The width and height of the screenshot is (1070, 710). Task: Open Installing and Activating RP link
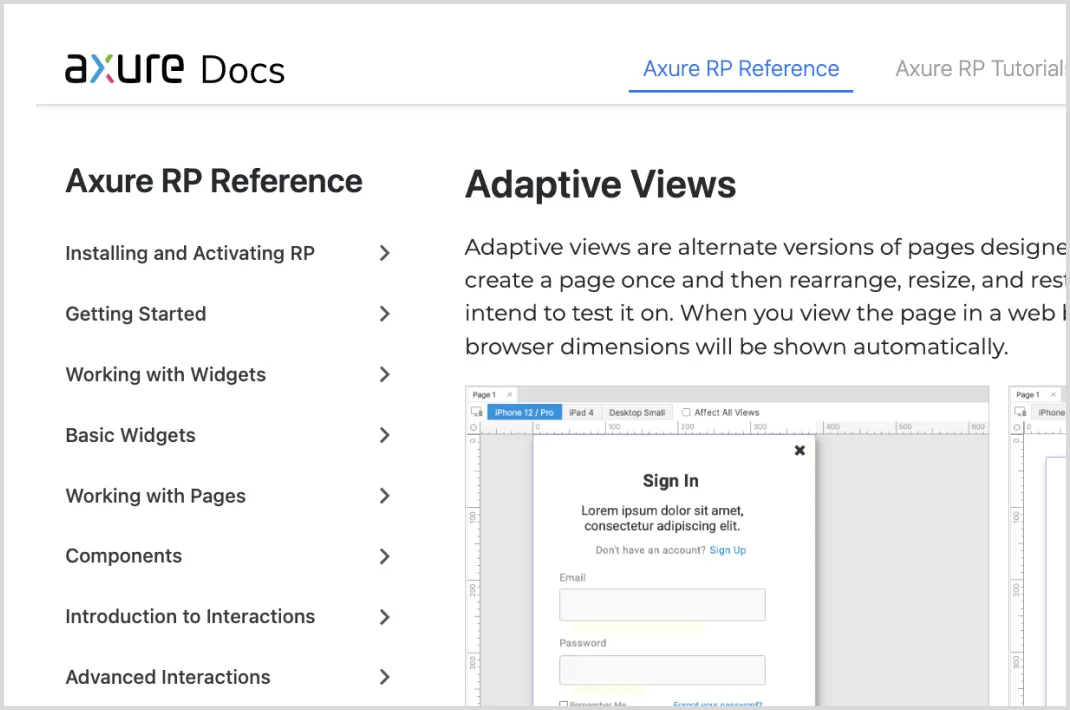coord(190,254)
